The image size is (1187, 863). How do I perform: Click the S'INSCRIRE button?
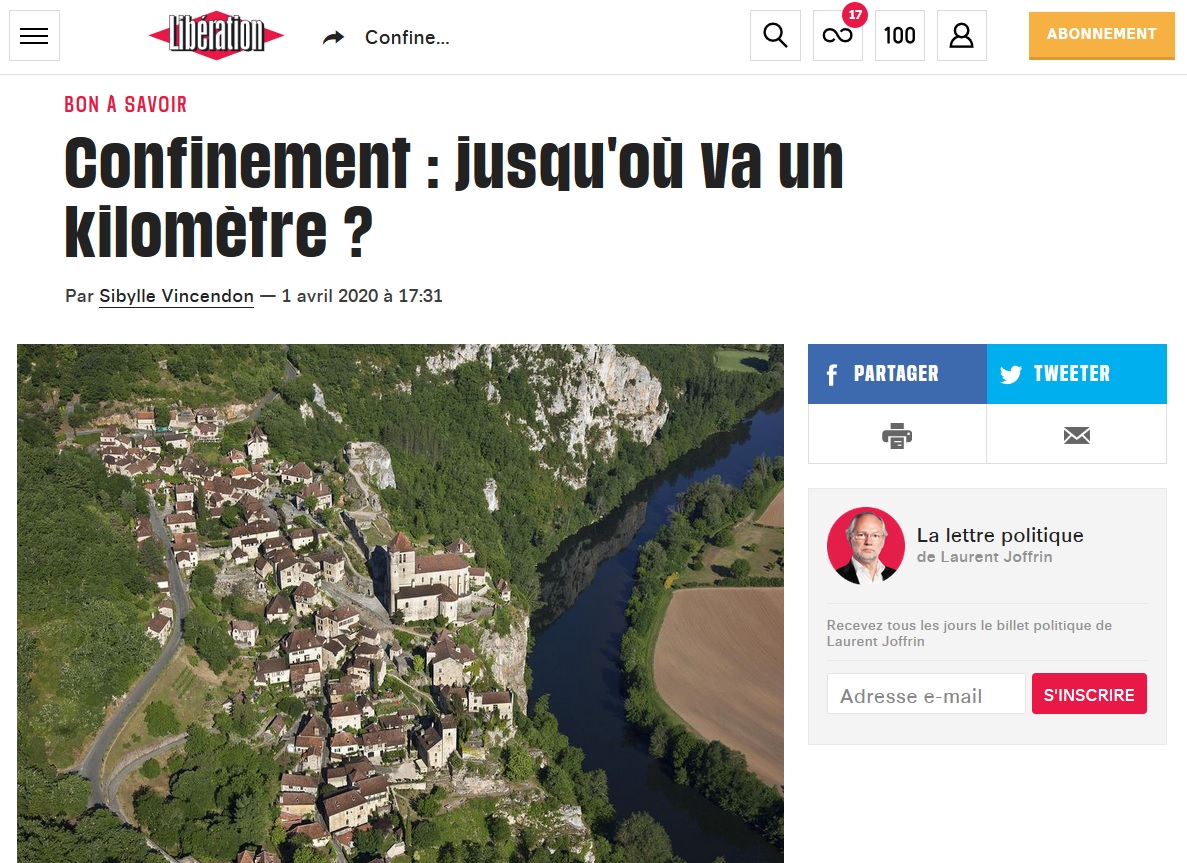click(x=1089, y=694)
